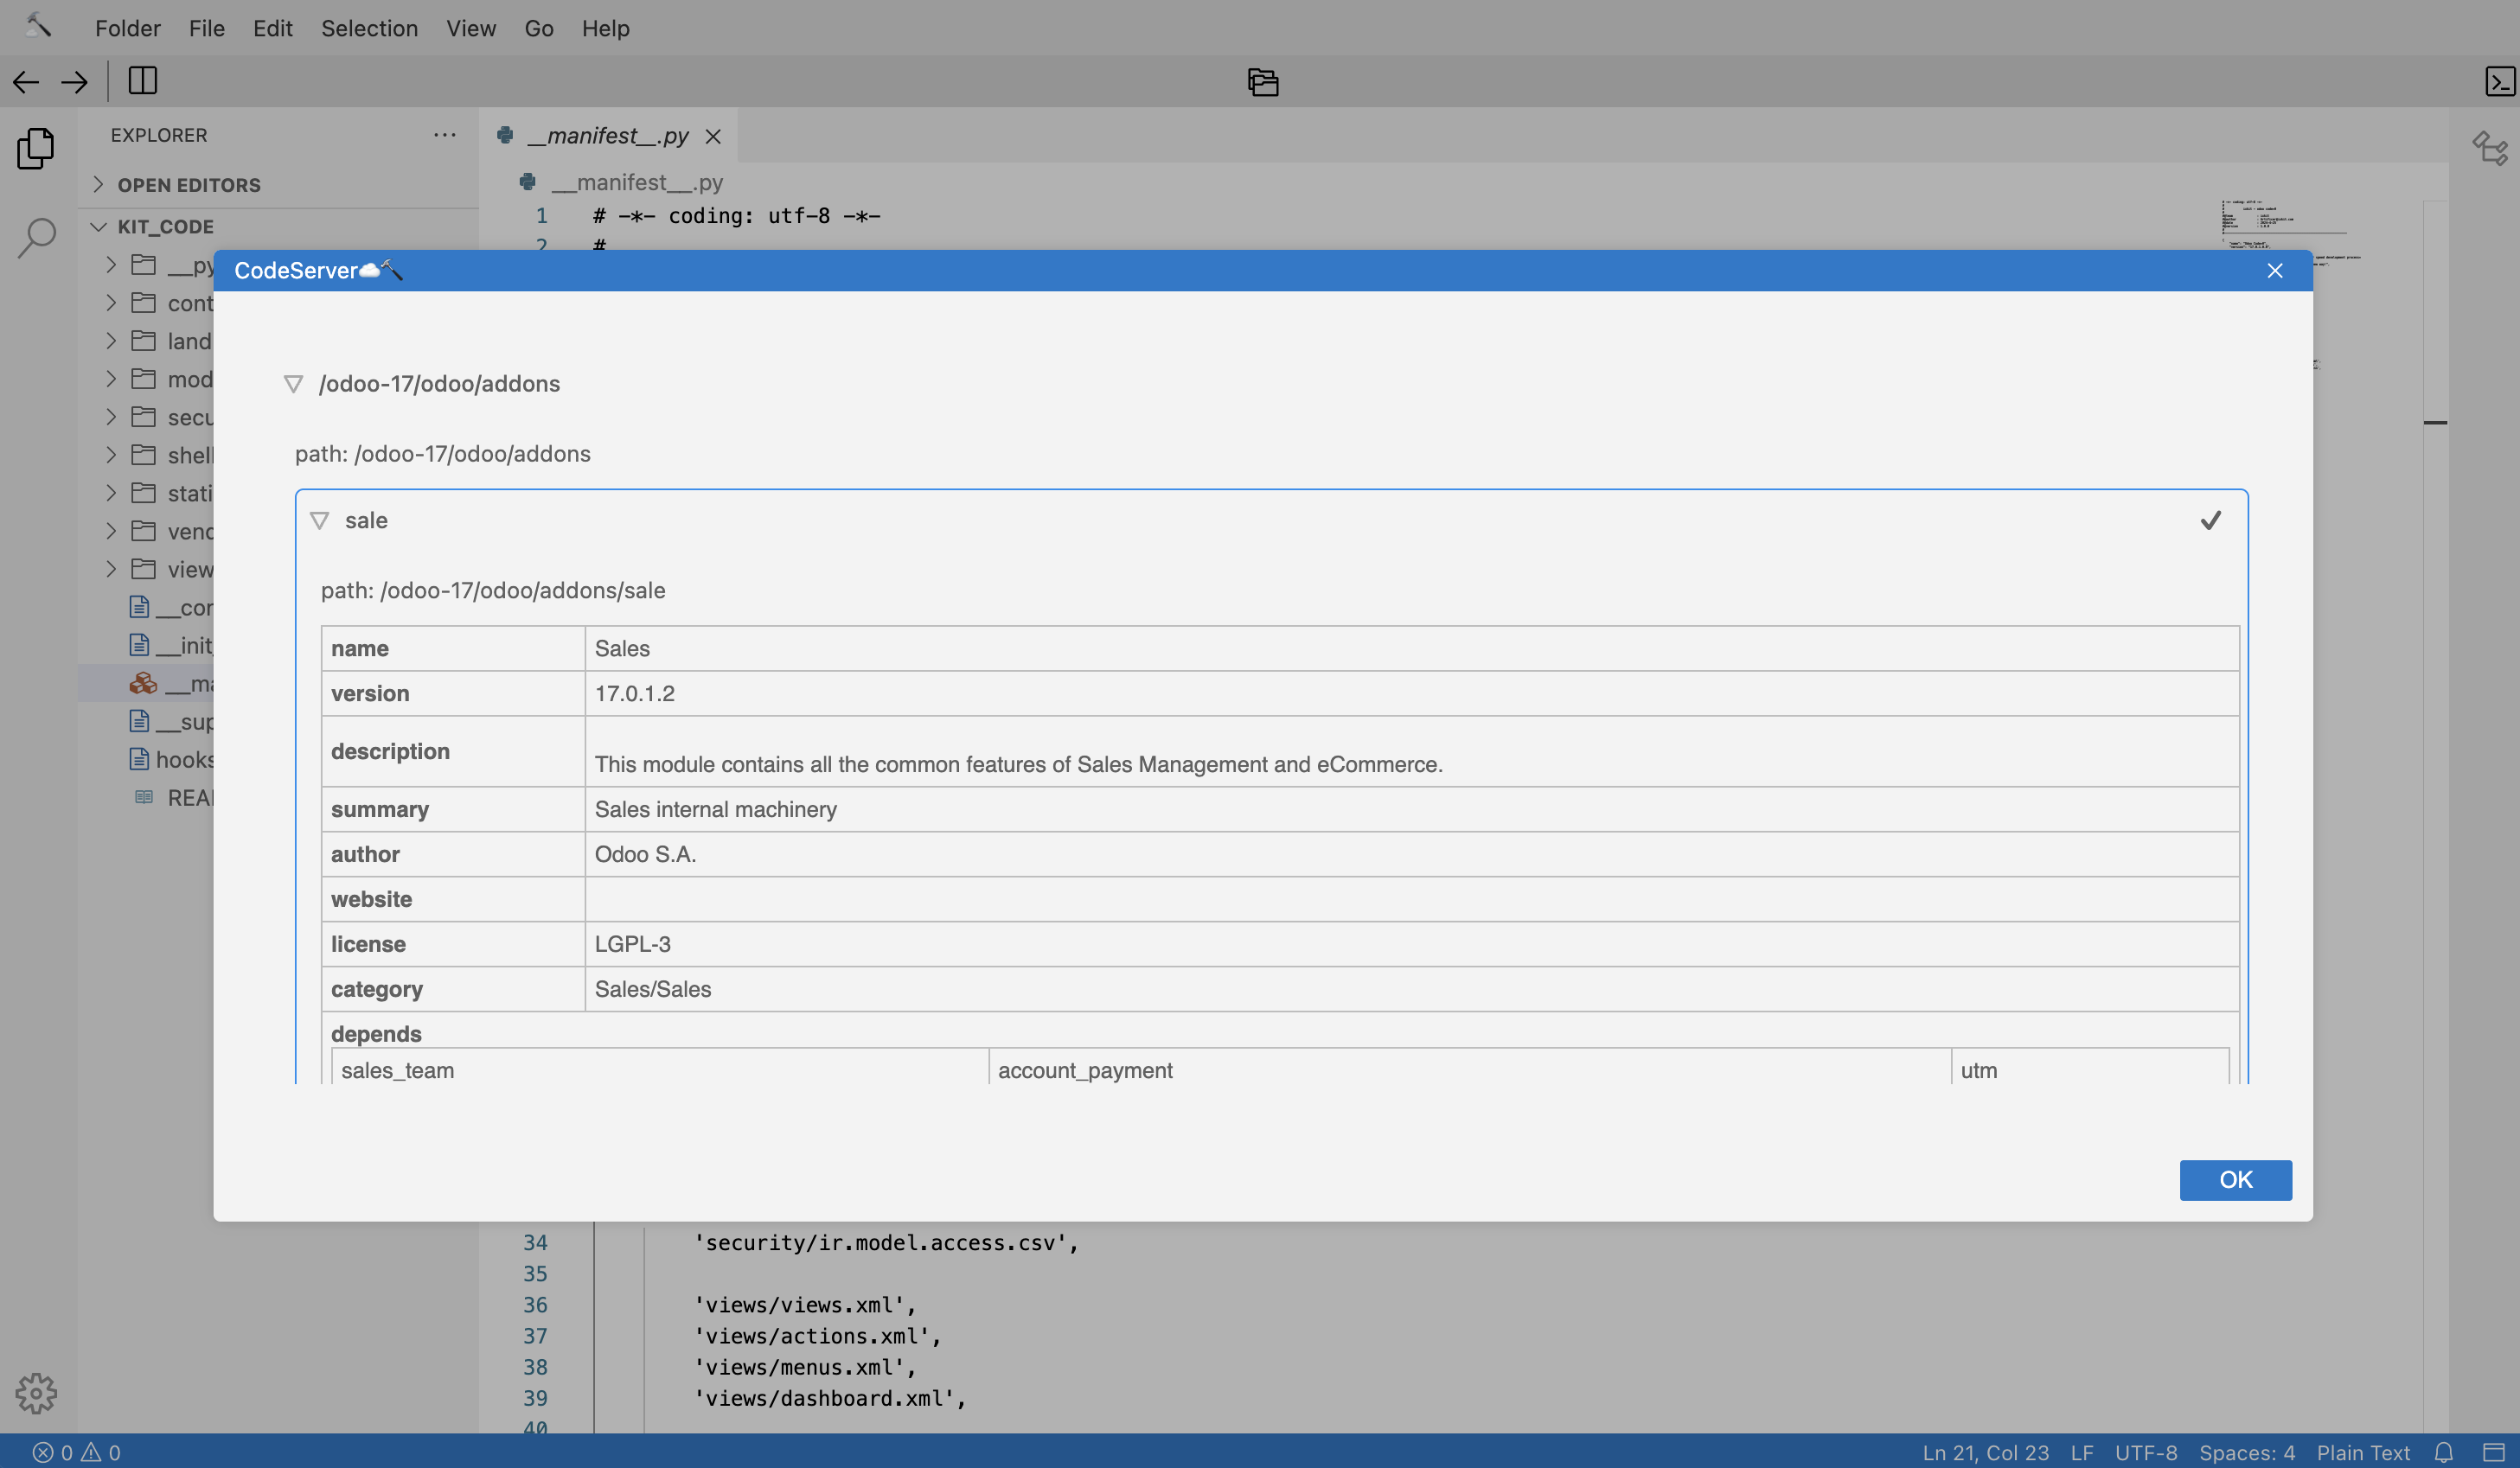Viewport: 2520px width, 1468px height.
Task: Open the Search icon in activity bar
Action: (x=36, y=238)
